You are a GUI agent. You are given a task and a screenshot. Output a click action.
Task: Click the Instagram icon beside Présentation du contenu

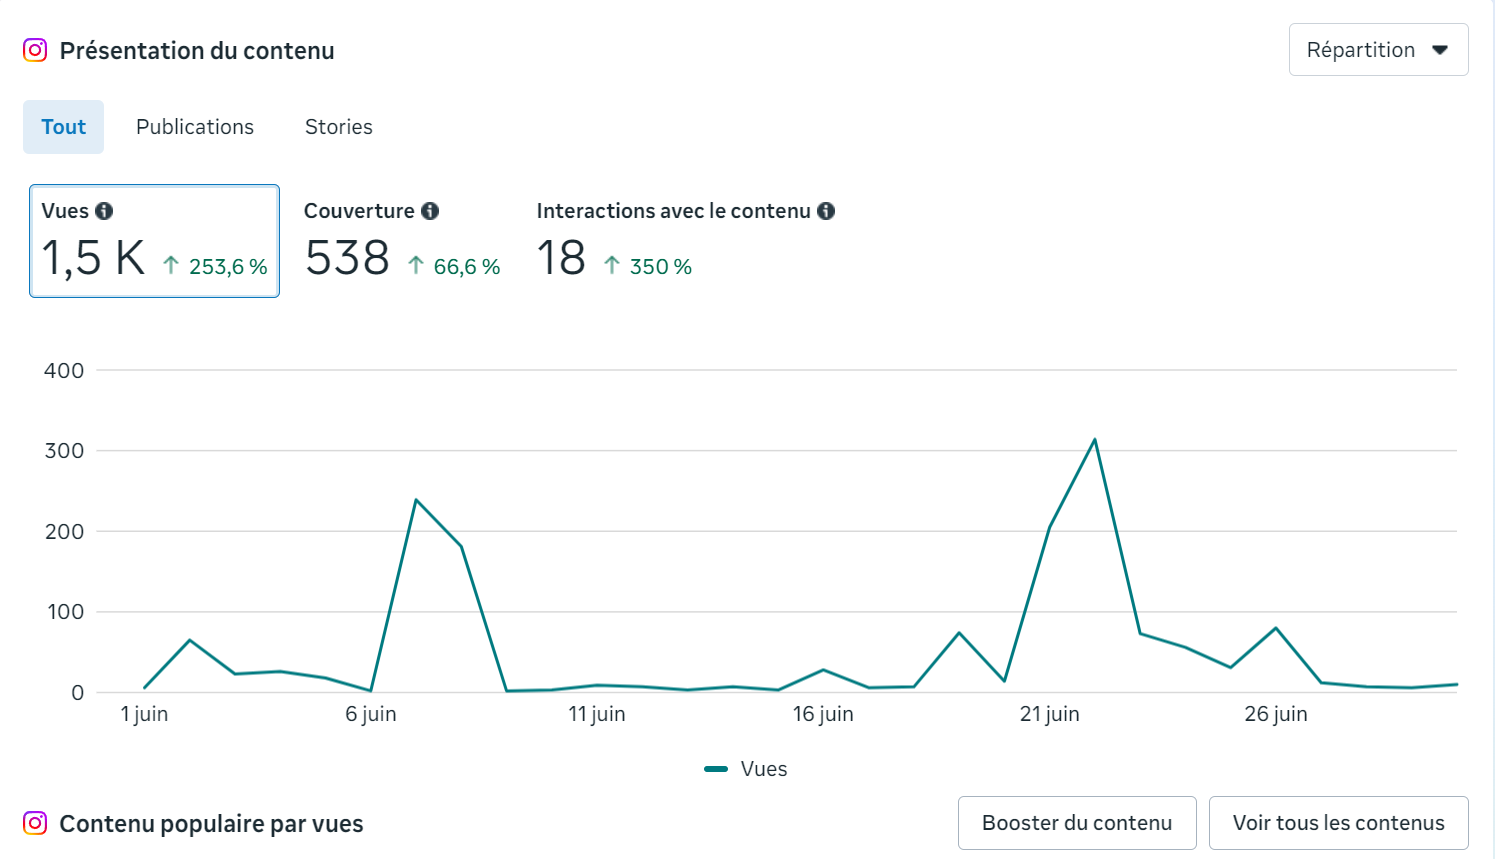coord(35,50)
